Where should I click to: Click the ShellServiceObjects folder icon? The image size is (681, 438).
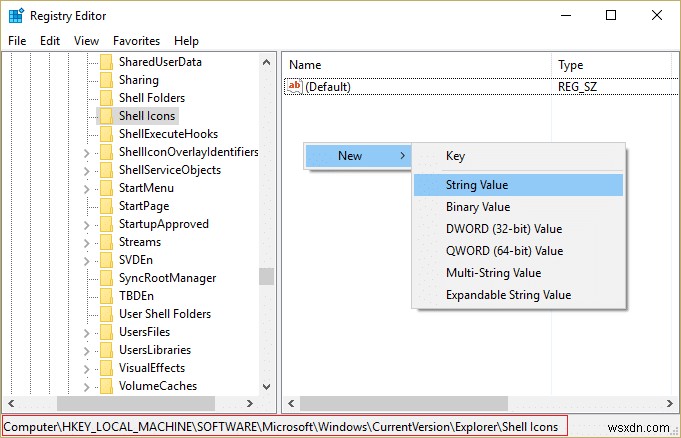point(106,170)
